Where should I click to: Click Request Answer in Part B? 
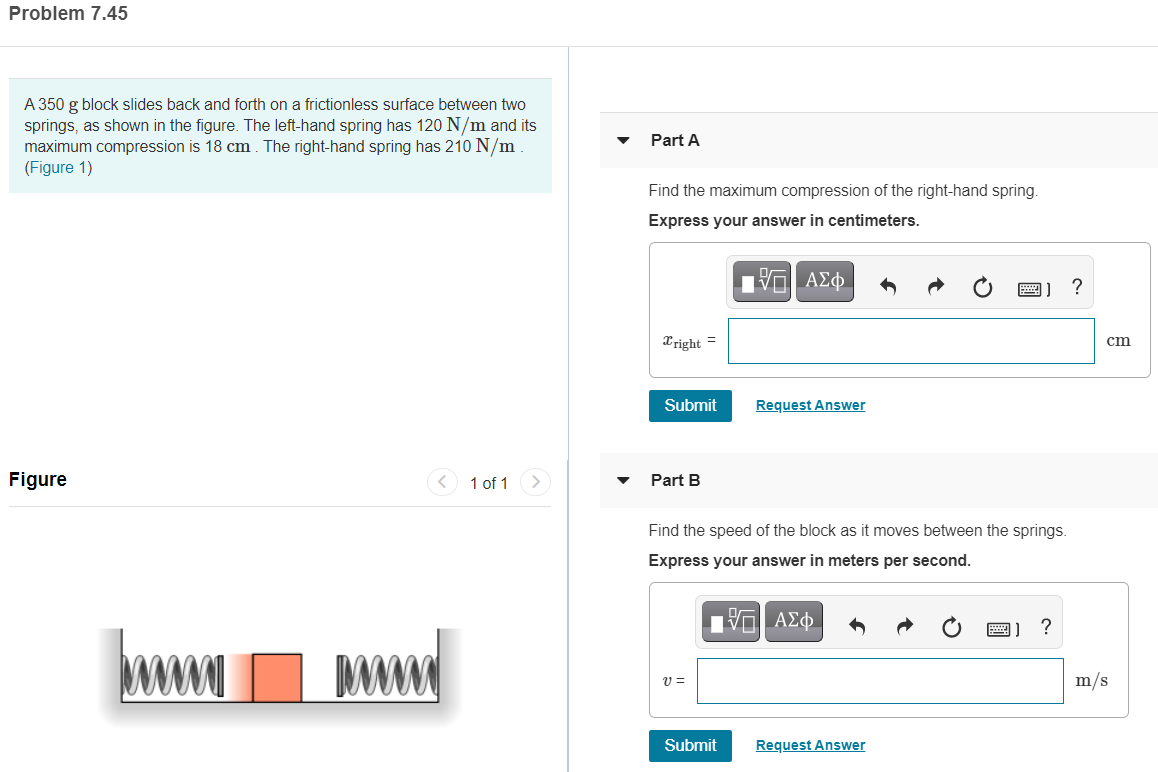click(x=810, y=744)
